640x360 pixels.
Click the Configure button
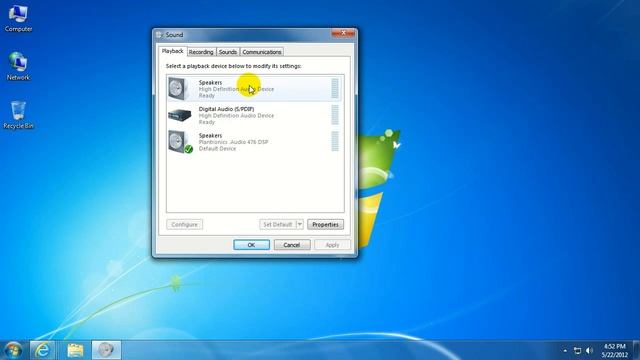[184, 224]
